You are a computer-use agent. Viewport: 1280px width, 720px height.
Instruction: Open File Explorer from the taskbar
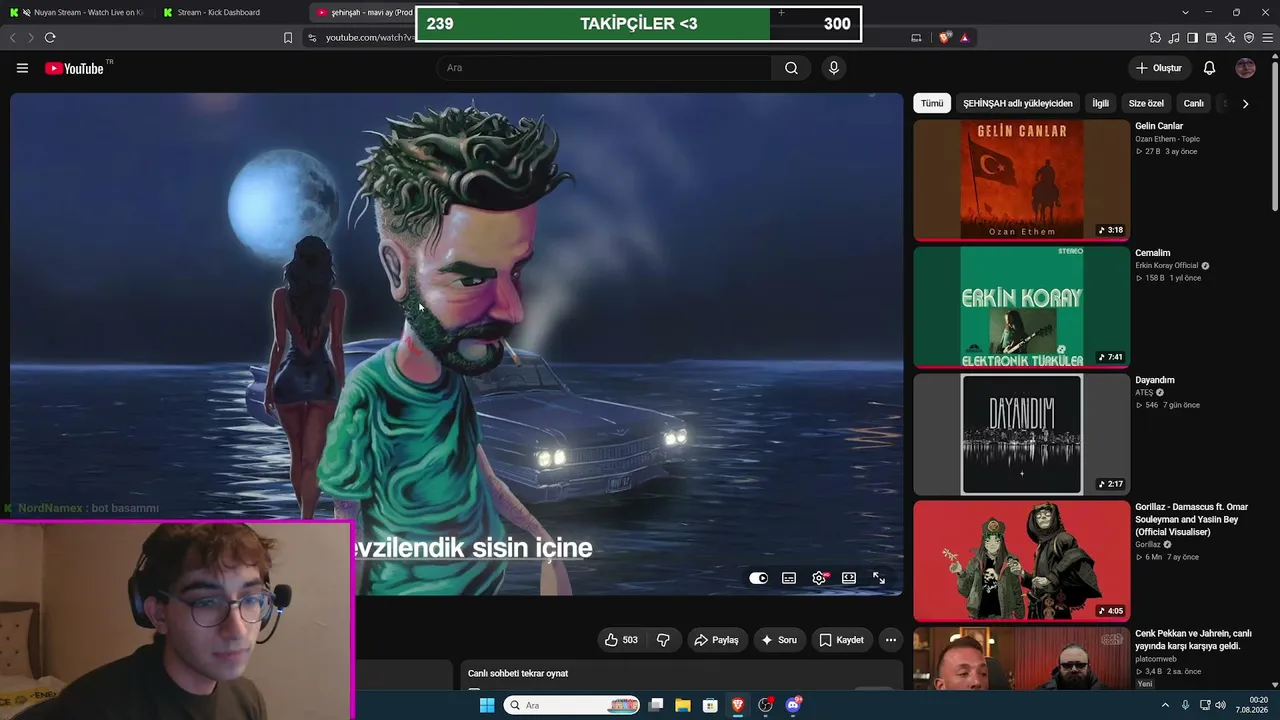coord(683,705)
